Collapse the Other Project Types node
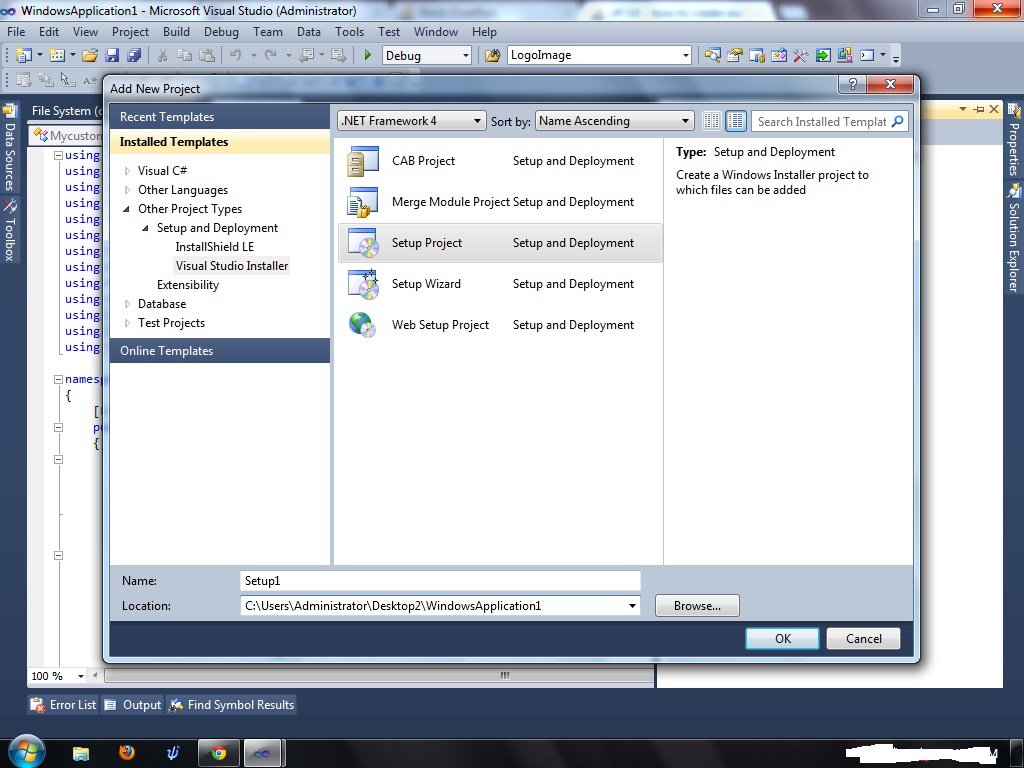 [x=128, y=209]
